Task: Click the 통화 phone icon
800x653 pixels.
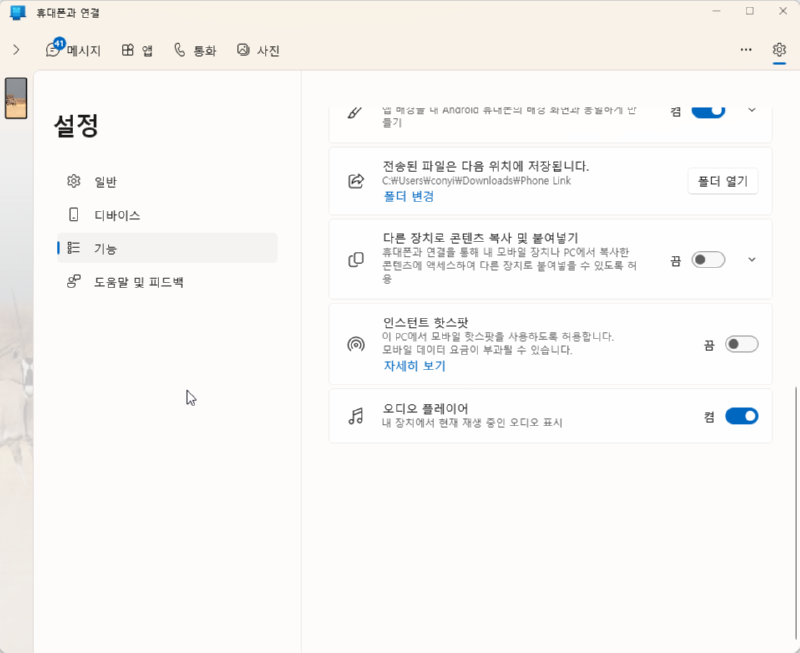Action: tap(180, 50)
